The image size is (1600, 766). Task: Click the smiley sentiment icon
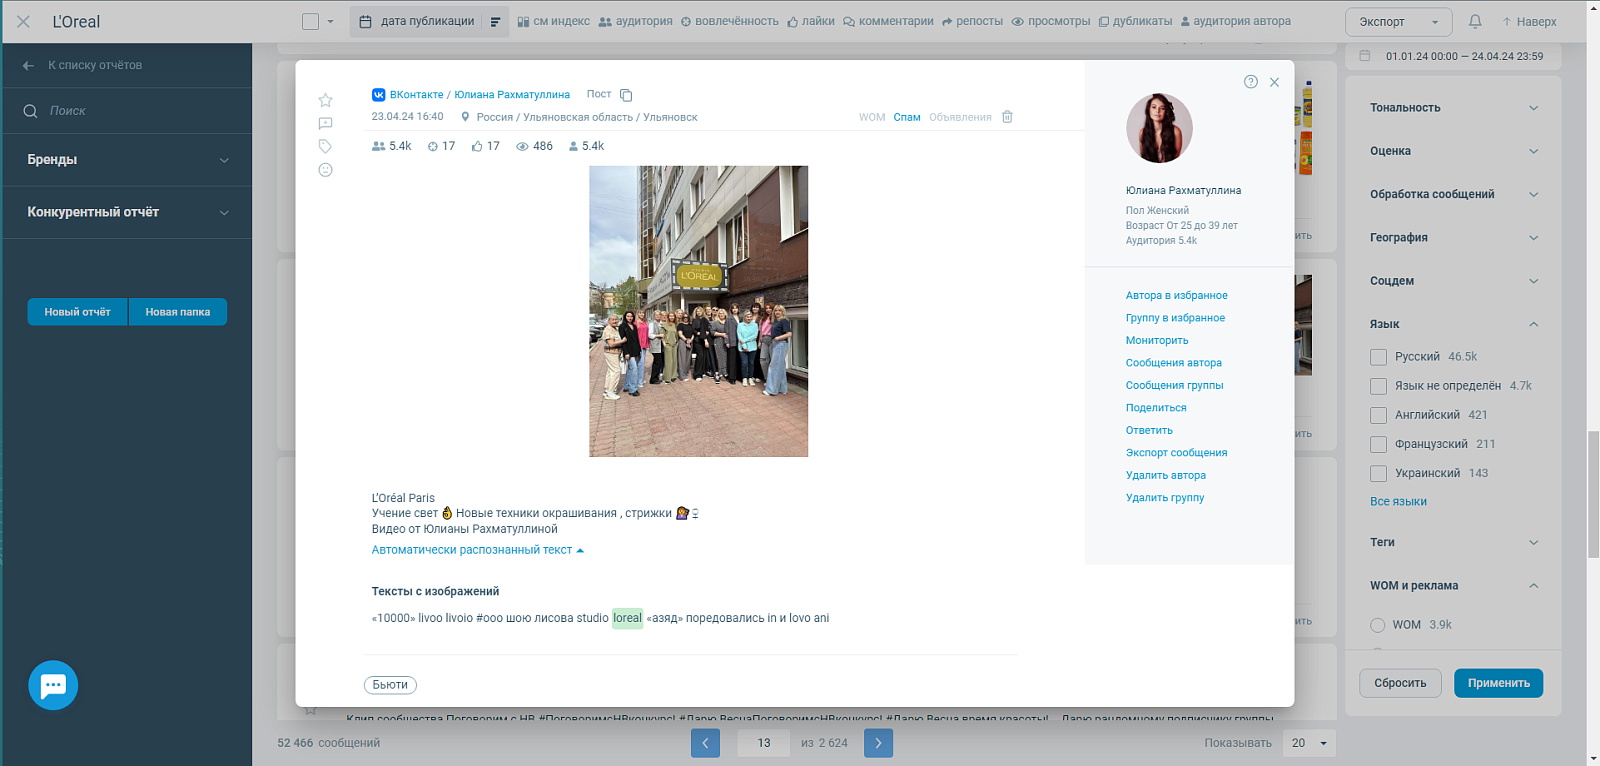[325, 170]
